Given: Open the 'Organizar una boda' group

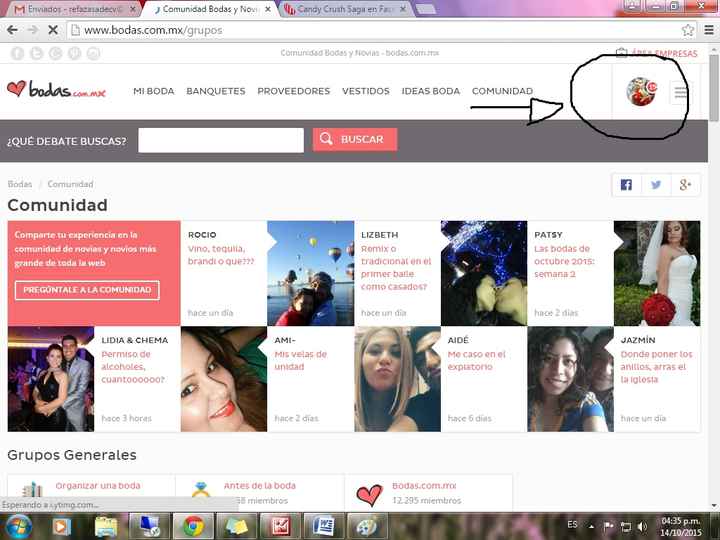Looking at the screenshot, I should point(98,486).
